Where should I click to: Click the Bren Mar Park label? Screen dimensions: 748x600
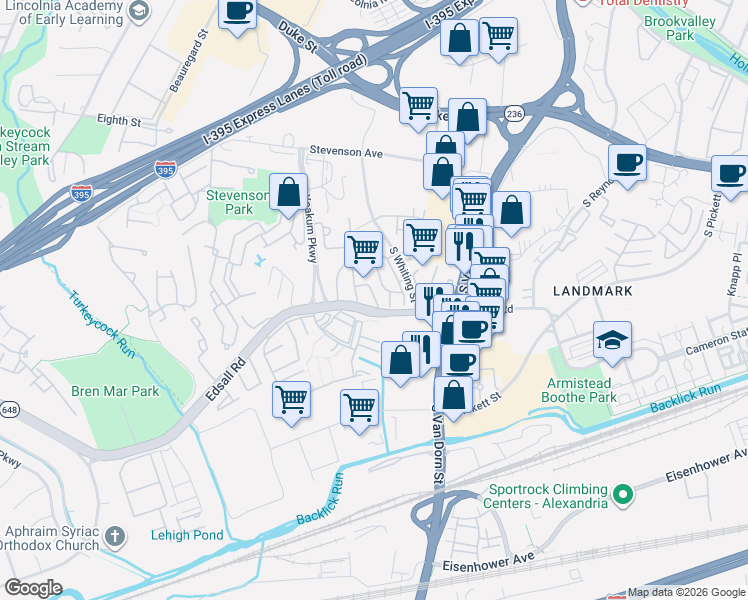tap(115, 391)
